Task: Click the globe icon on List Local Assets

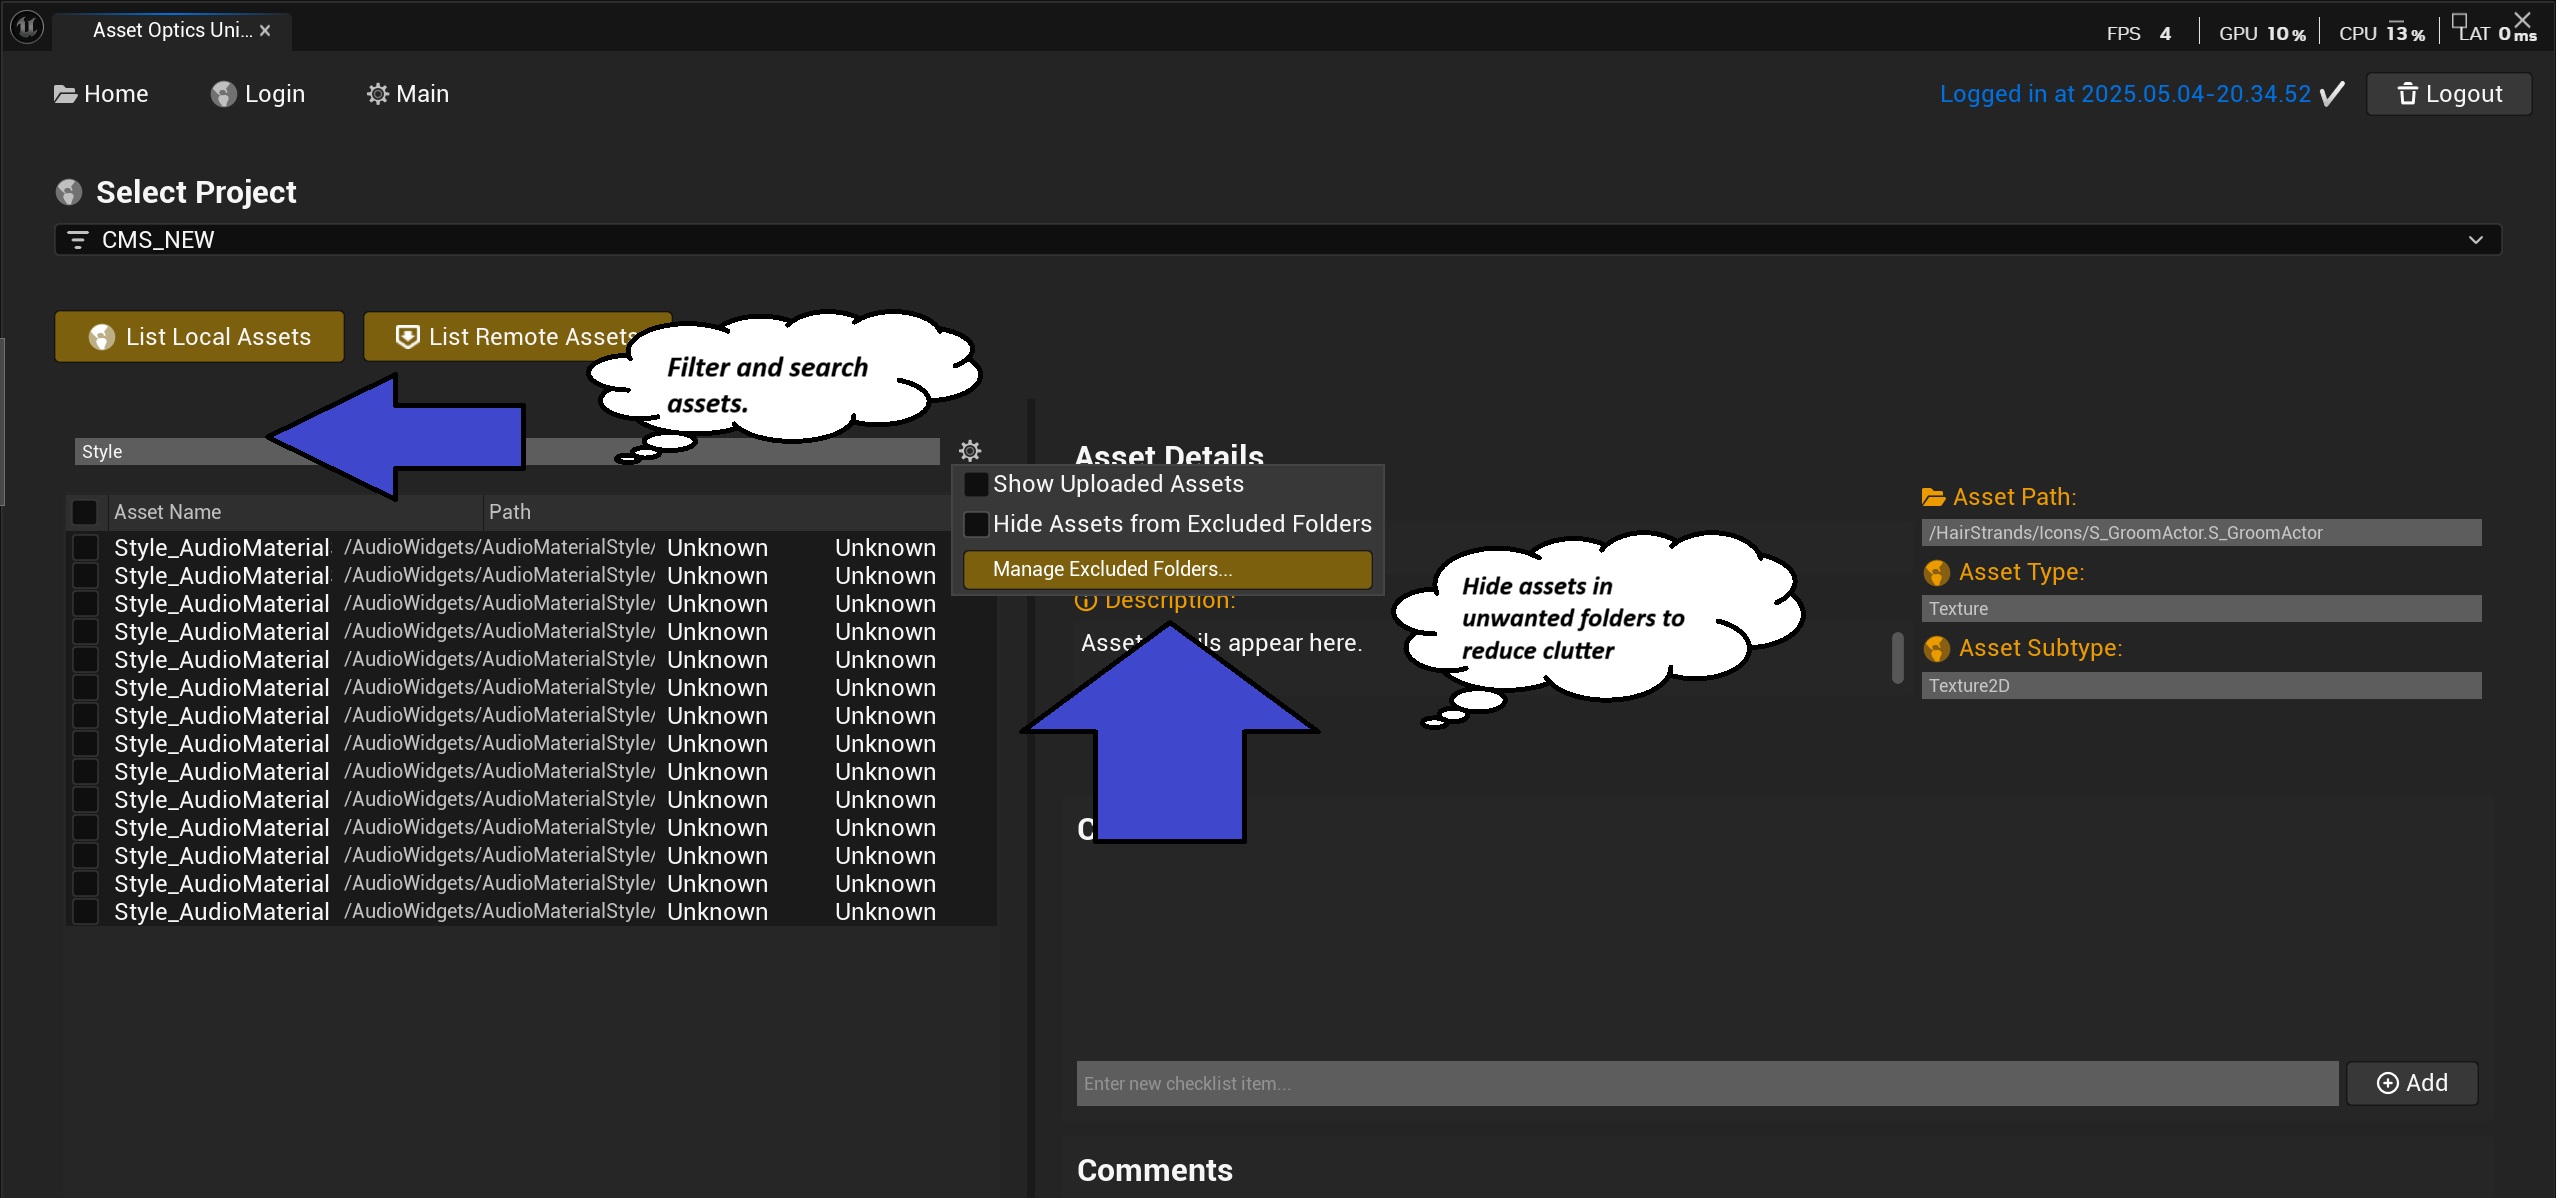Action: tap(102, 337)
